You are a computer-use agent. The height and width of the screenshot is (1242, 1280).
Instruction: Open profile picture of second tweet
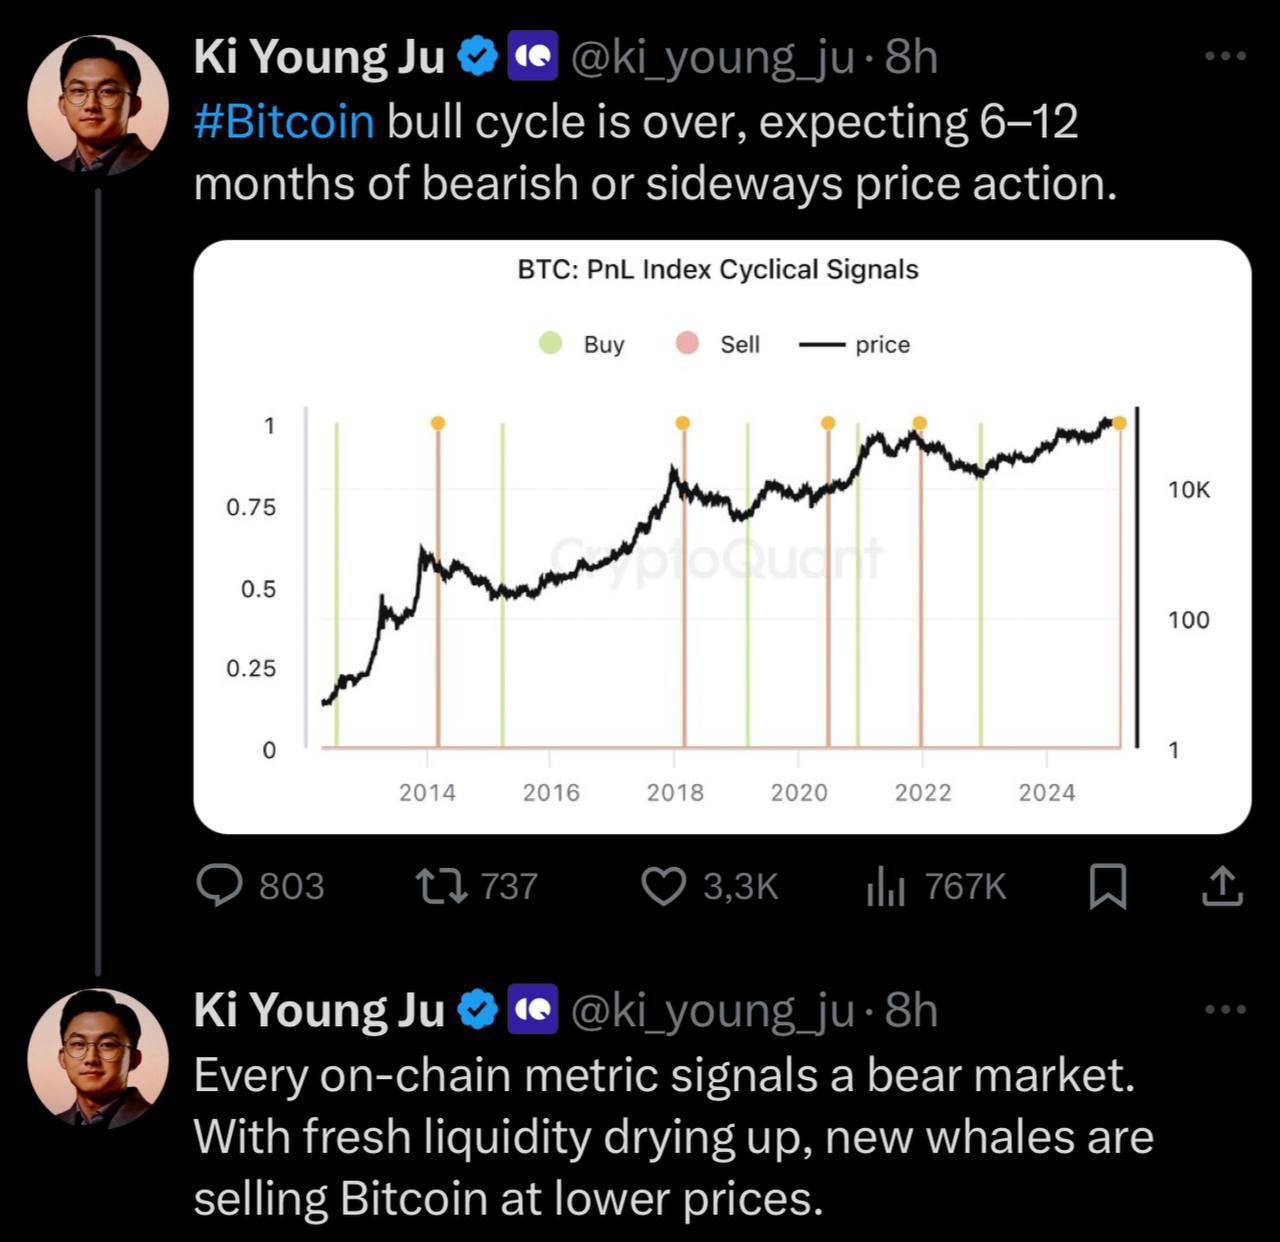[98, 1058]
